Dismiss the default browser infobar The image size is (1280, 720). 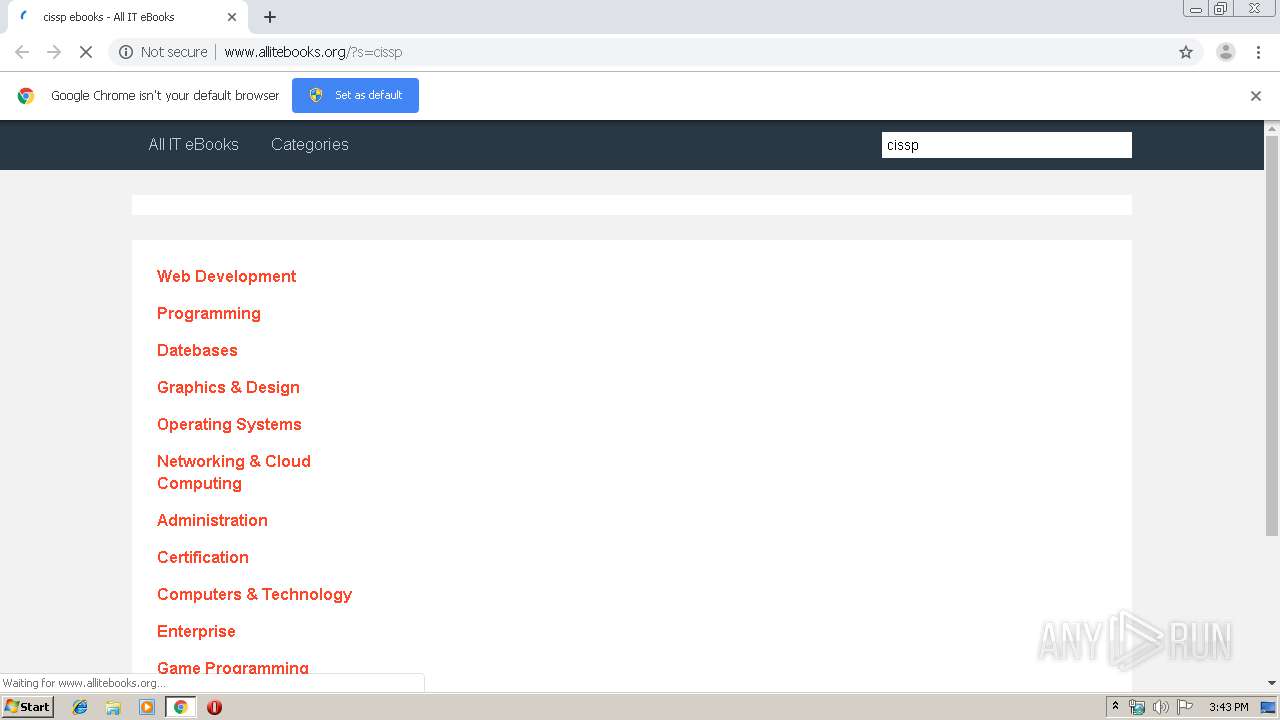[1256, 96]
